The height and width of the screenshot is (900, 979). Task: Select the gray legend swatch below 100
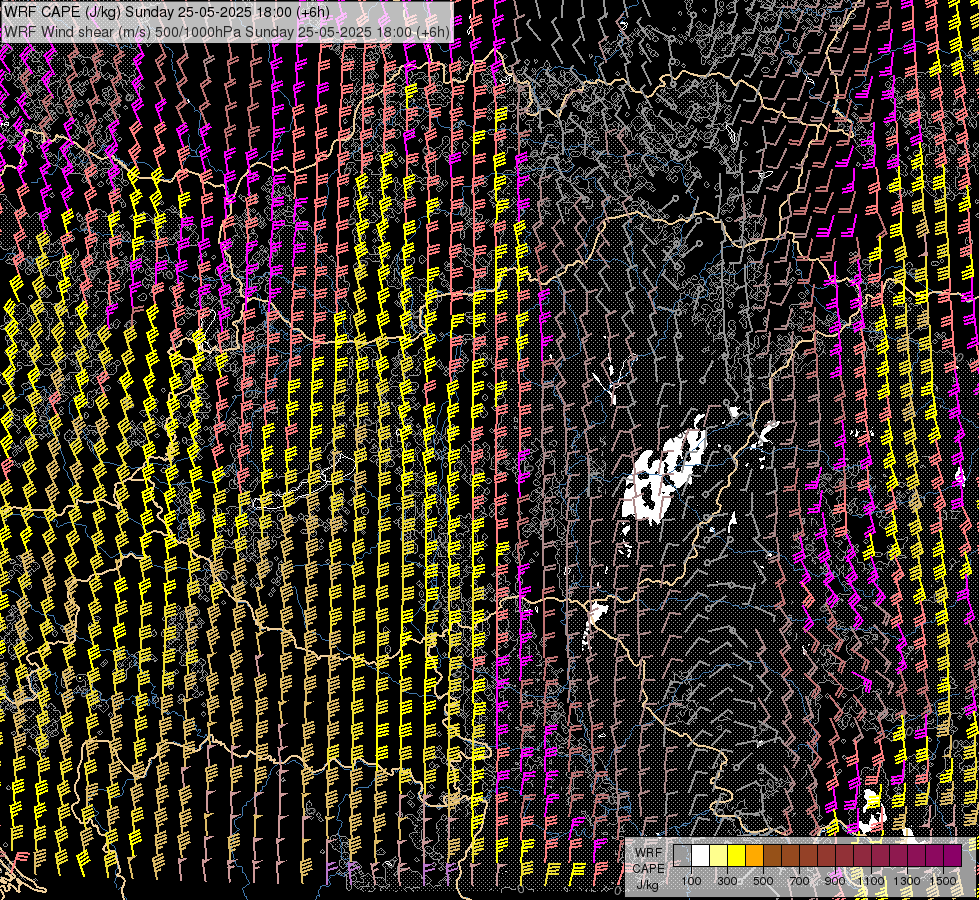pos(682,856)
